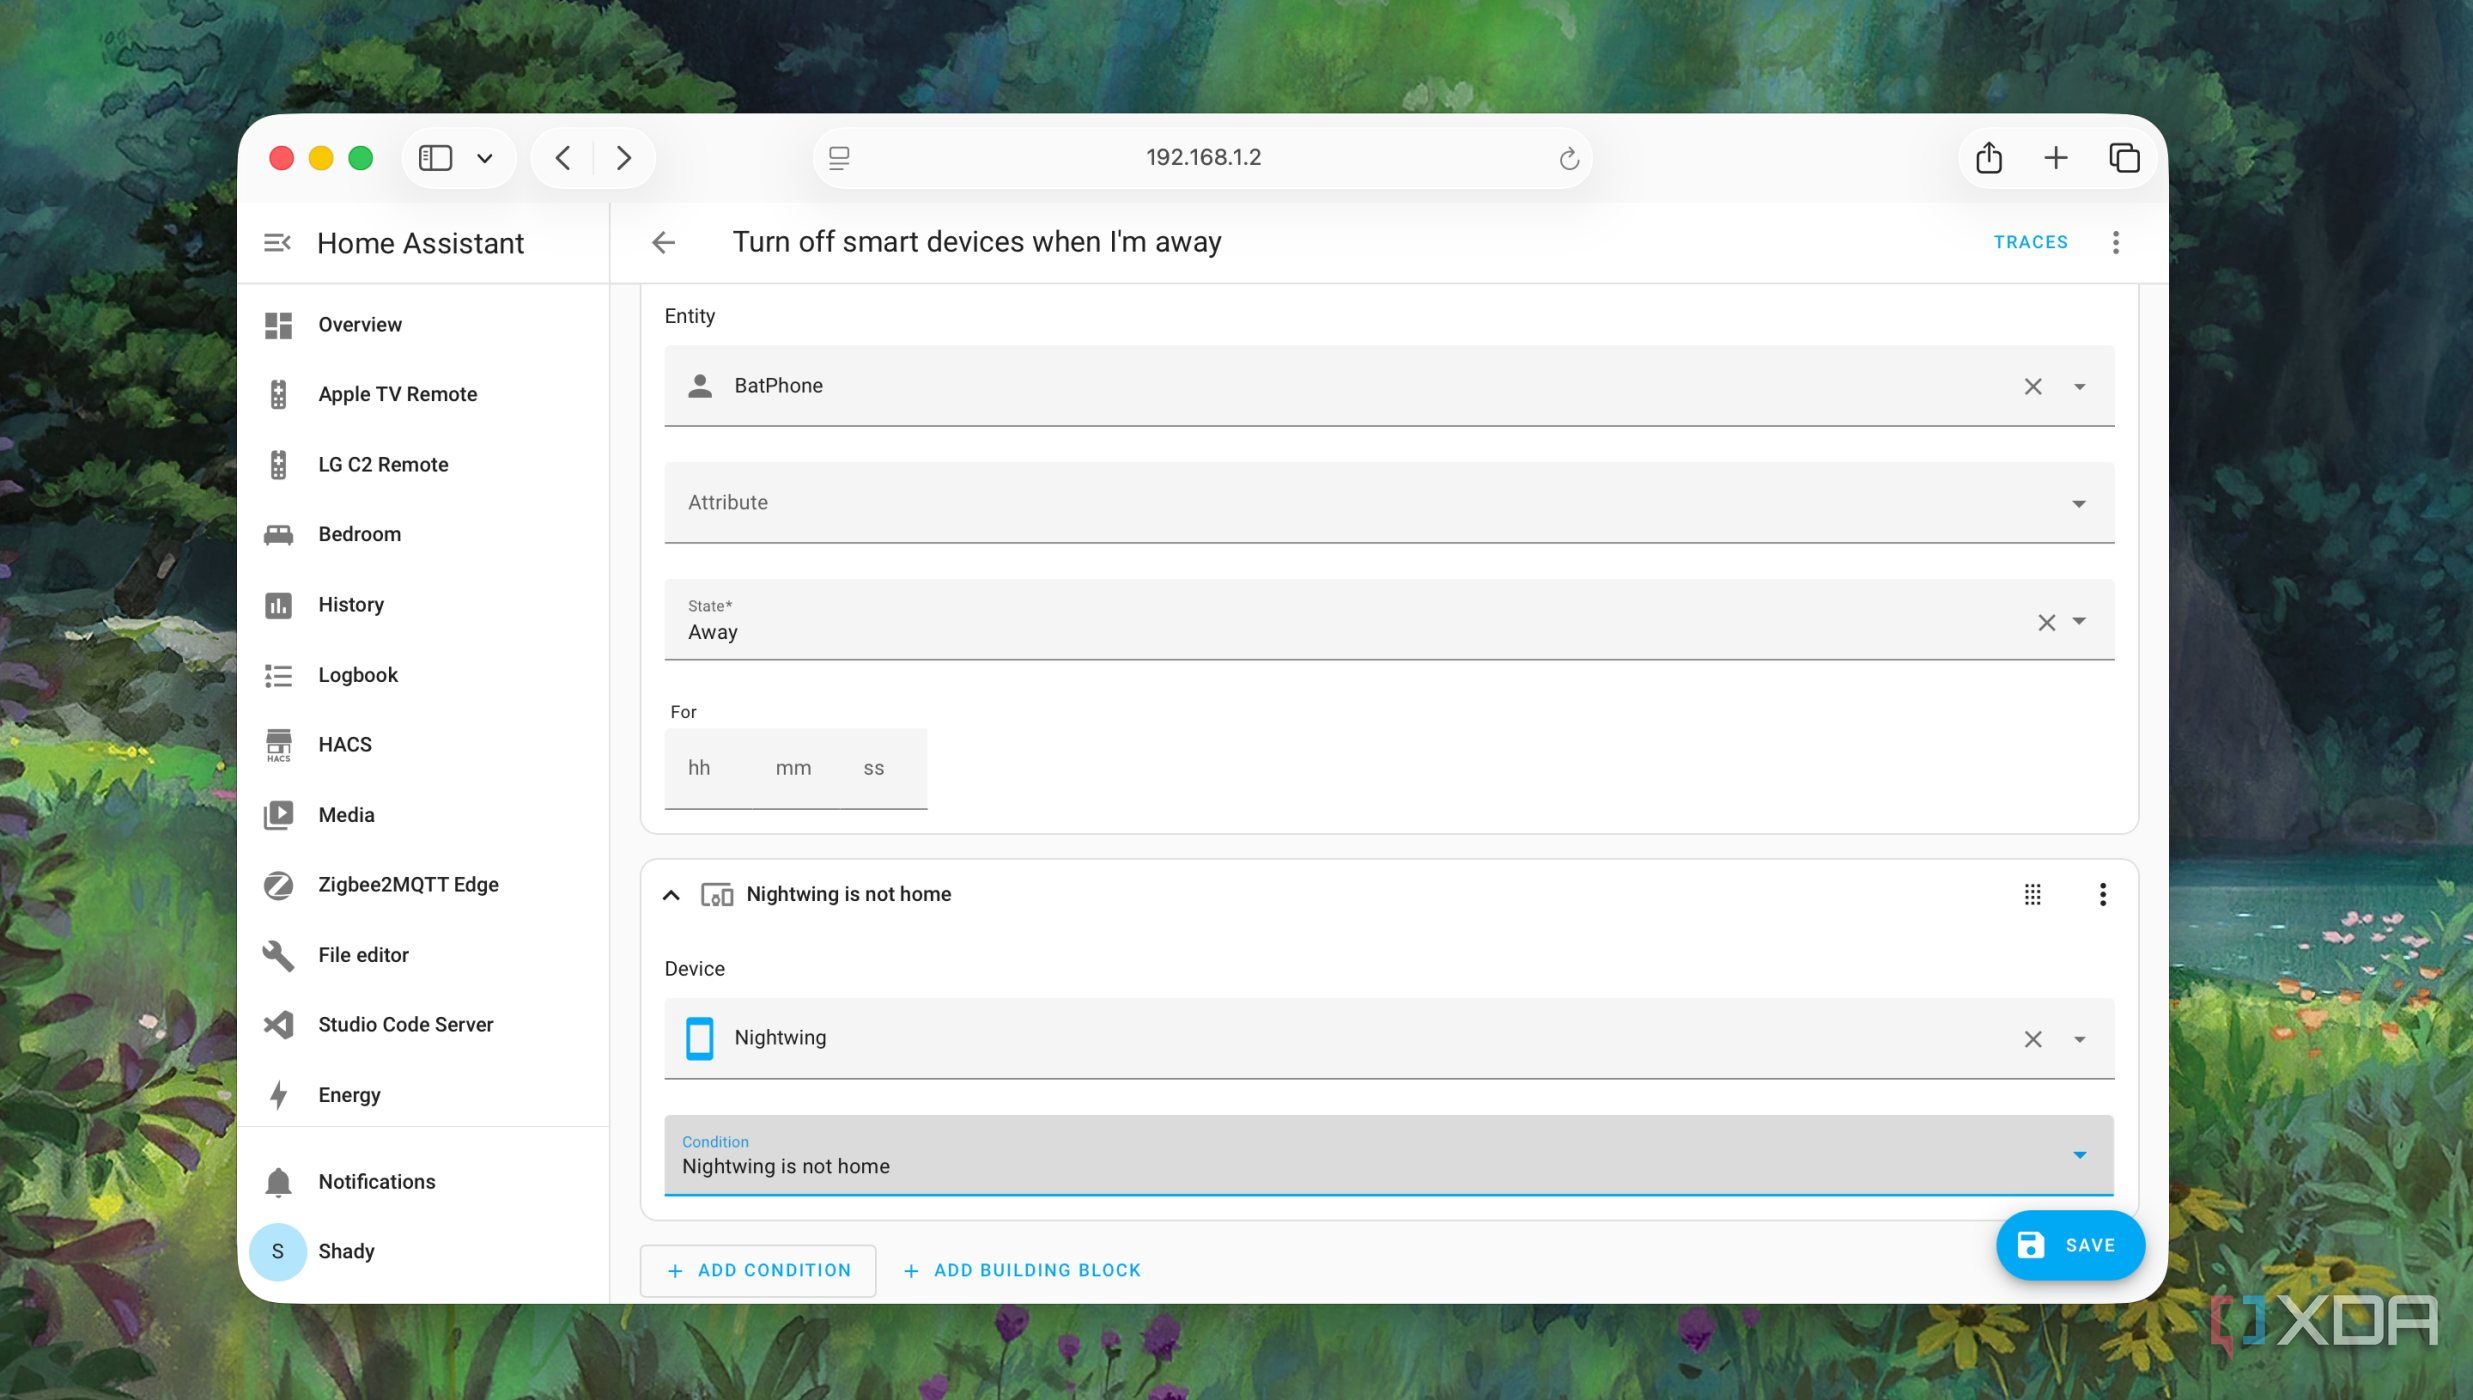Viewport: 2473px width, 1400px height.
Task: Open Apple TV Remote panel
Action: pos(424,394)
